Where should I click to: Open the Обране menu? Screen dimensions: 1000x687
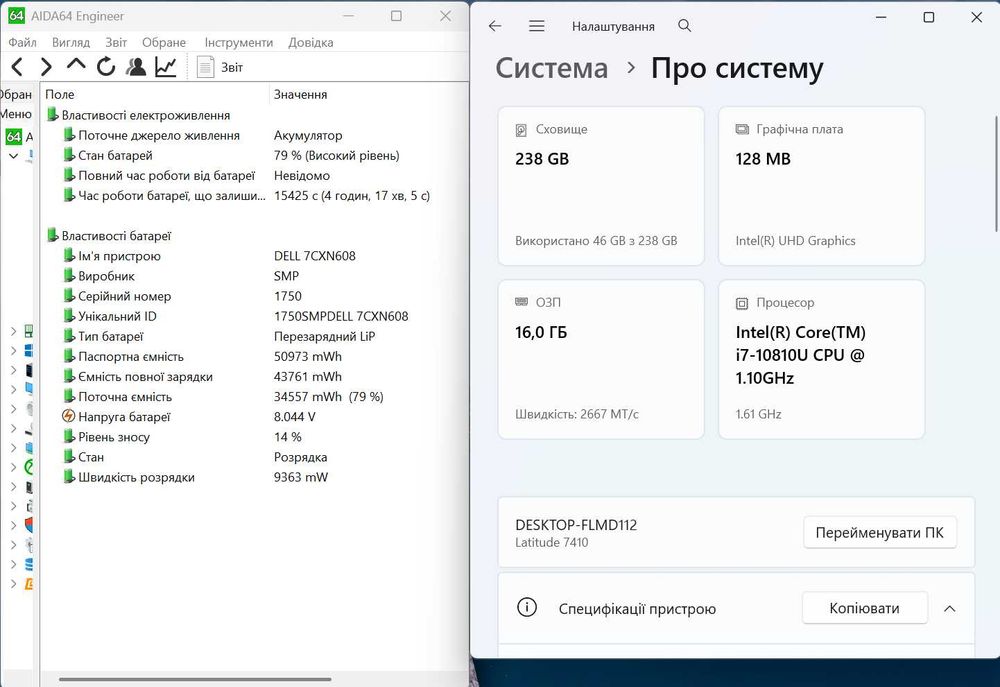(x=164, y=42)
